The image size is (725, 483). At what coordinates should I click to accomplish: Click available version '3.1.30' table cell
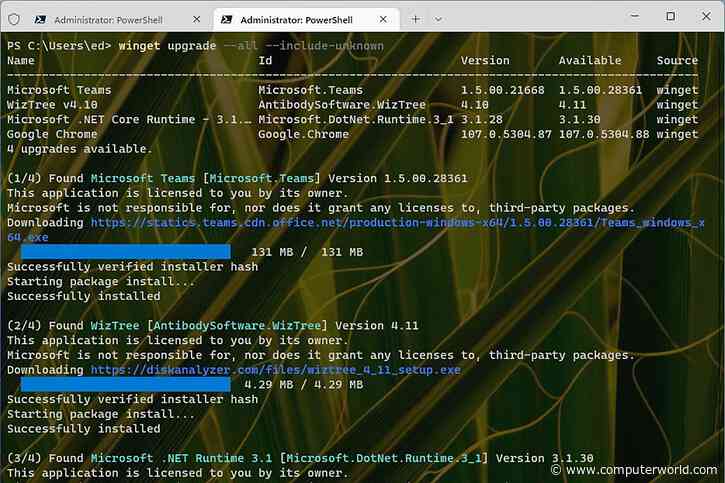tap(579, 119)
